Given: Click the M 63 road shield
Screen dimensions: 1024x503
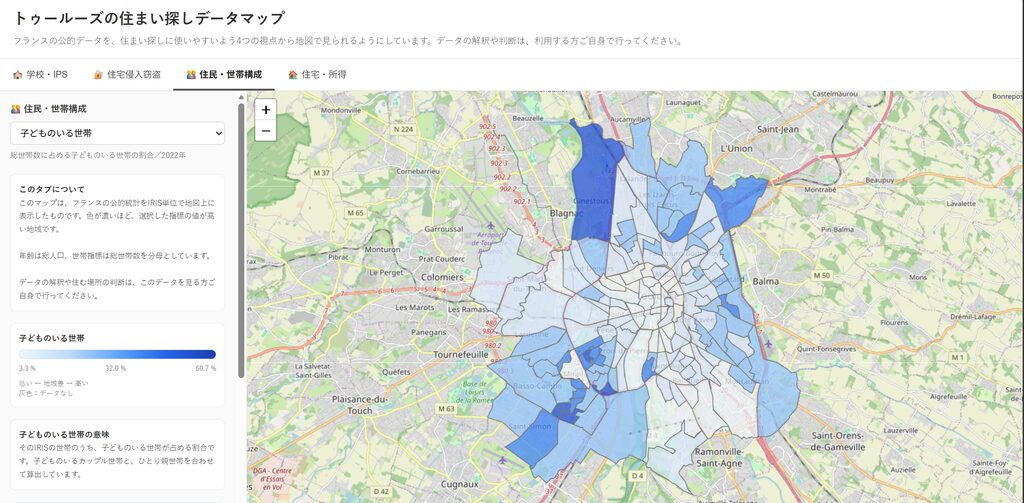Looking at the screenshot, I should click(446, 409).
